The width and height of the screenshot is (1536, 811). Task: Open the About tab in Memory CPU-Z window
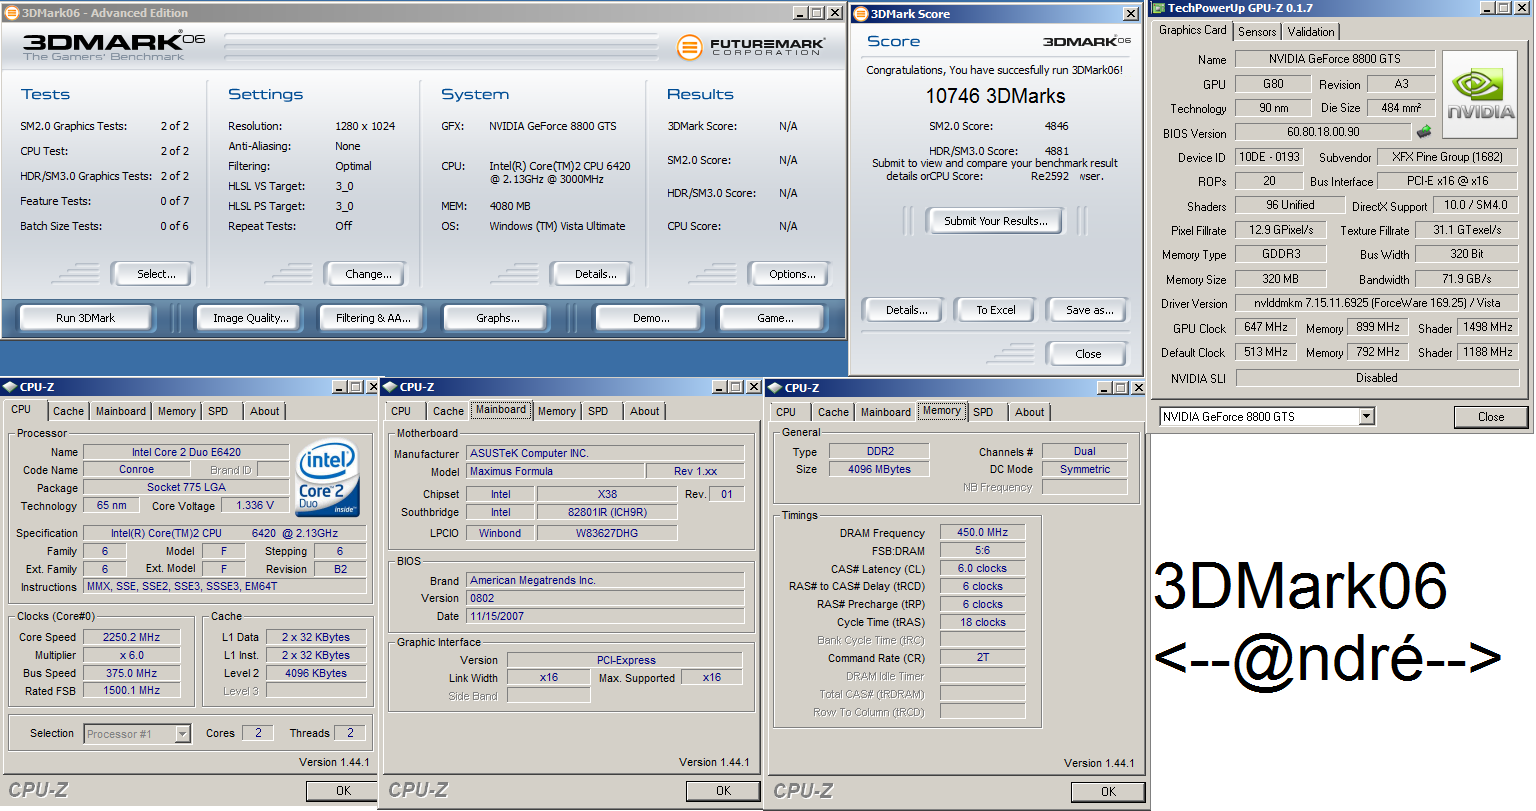[1029, 412]
